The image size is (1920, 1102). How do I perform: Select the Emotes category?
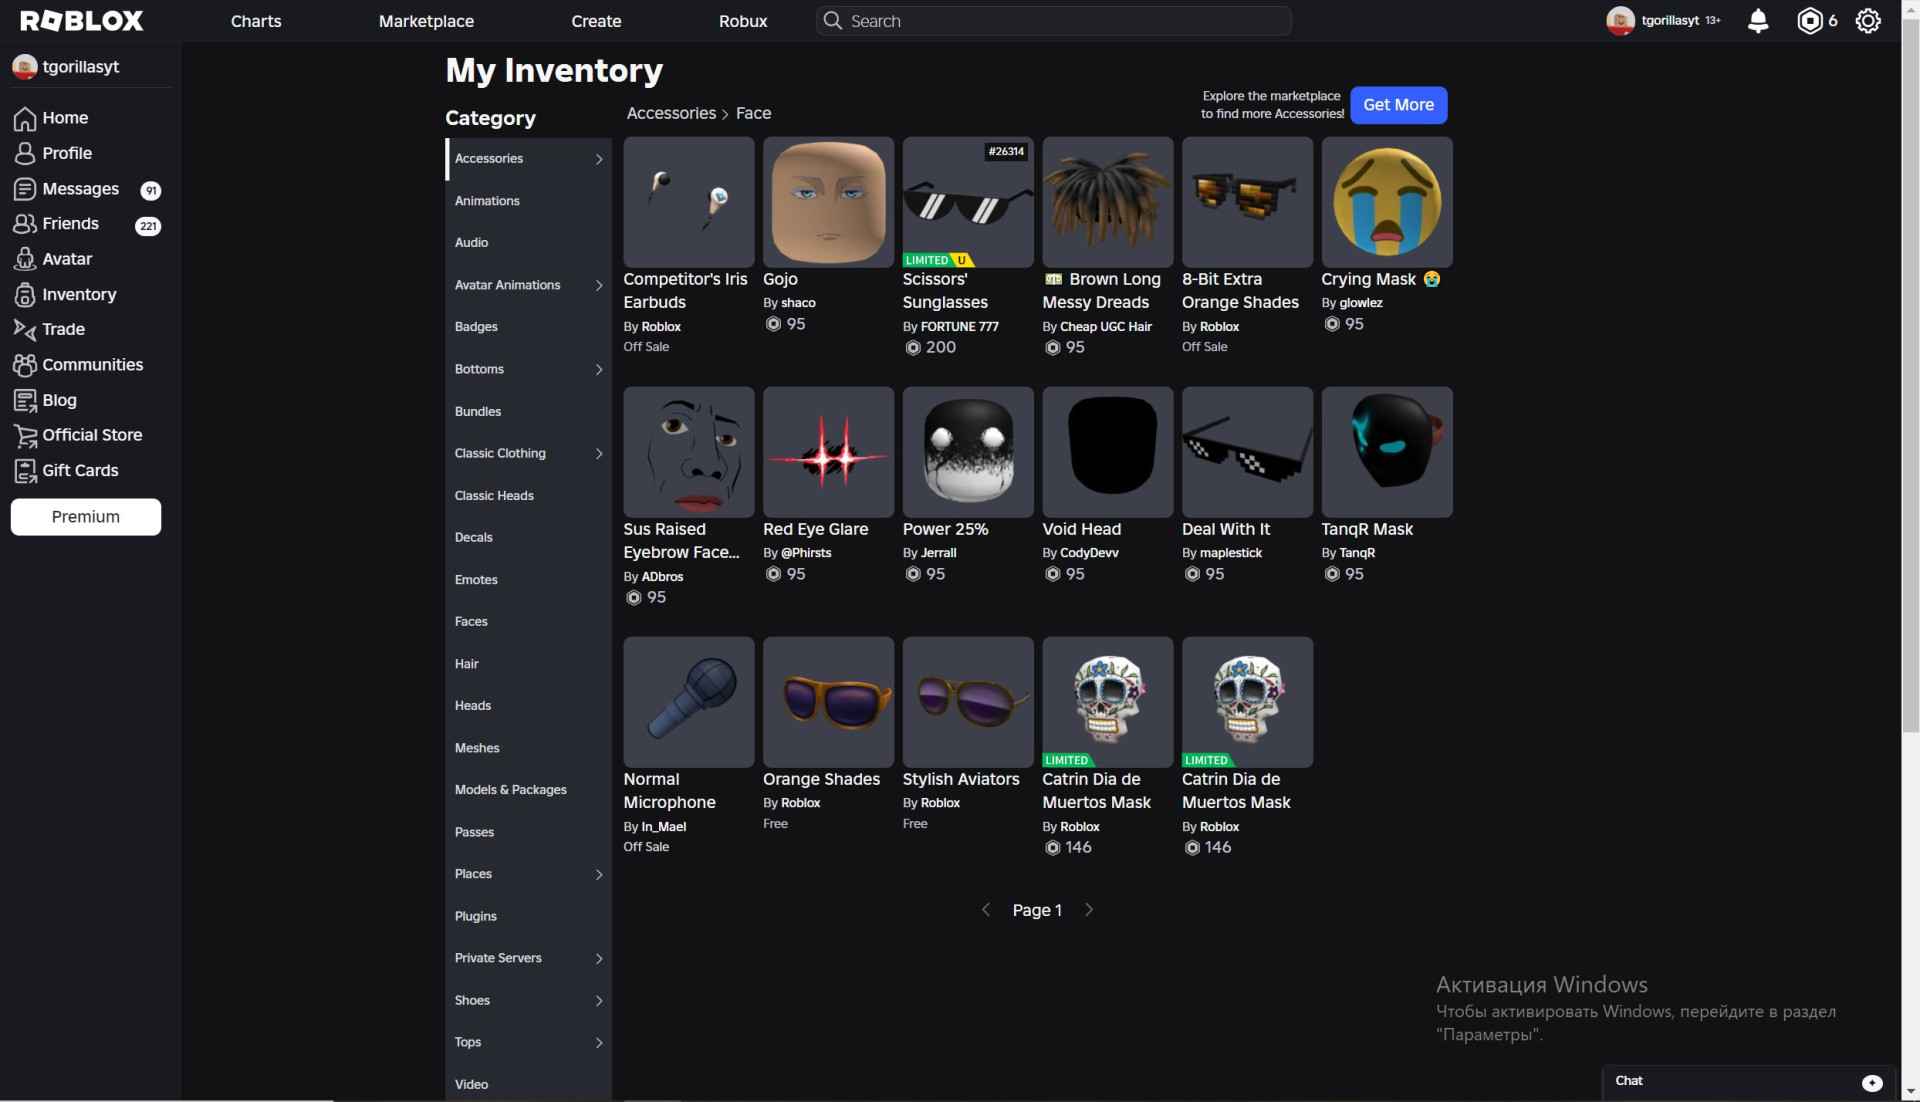476,580
